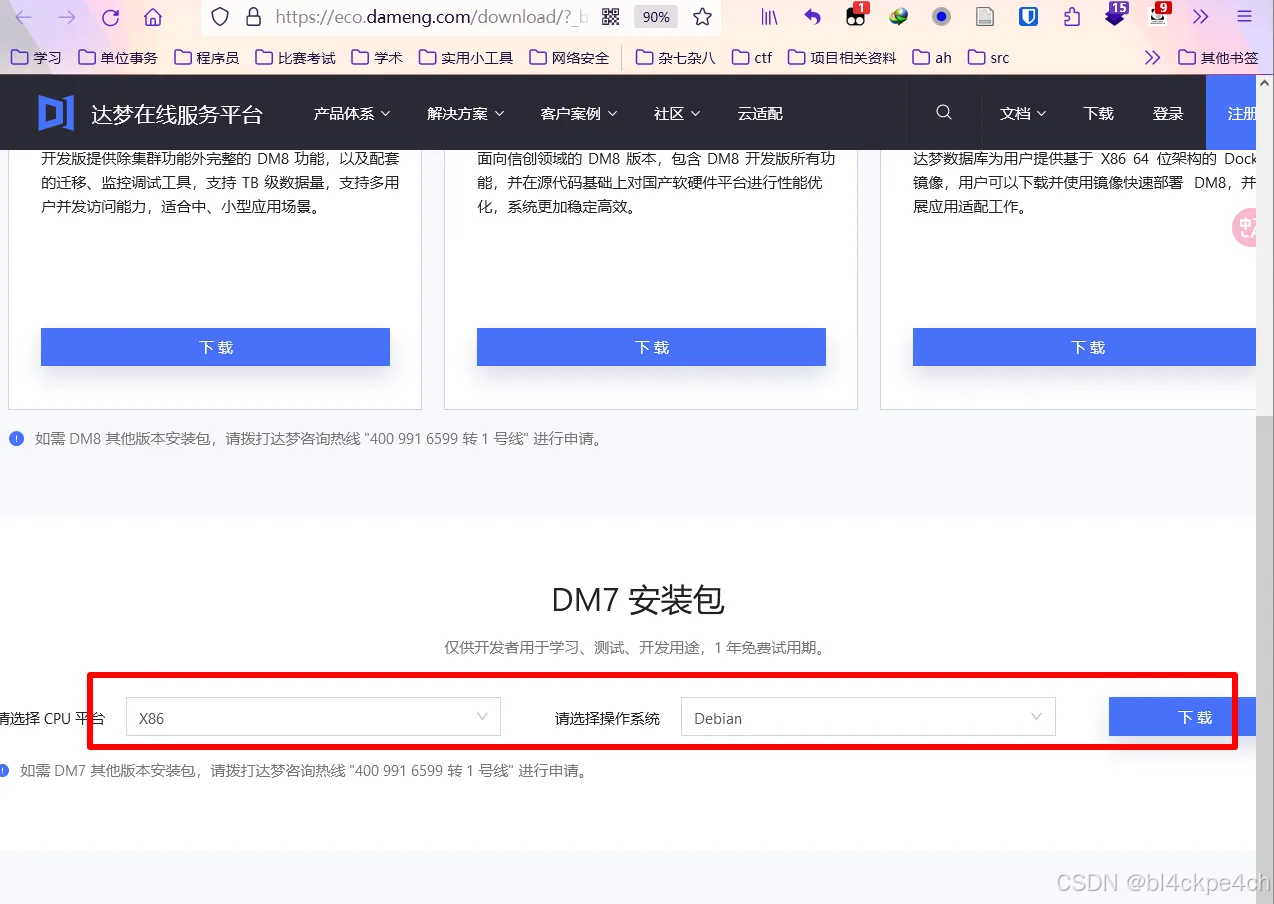Open the 杂七杂八 bookmarks folder
The height and width of the screenshot is (904, 1274).
(x=676, y=58)
